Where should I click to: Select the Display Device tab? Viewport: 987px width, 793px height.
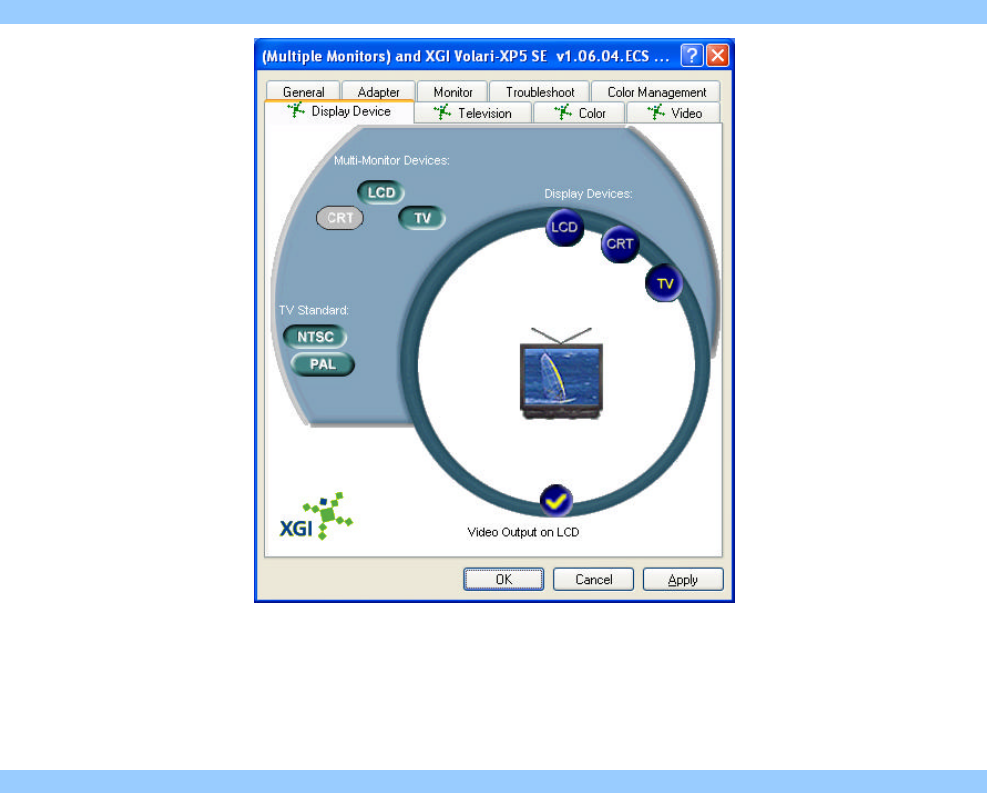coord(339,111)
